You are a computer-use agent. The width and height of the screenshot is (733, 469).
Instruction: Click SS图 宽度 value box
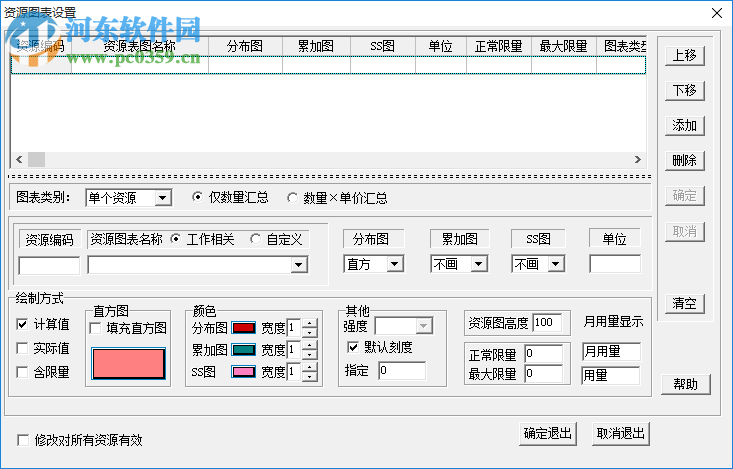[294, 372]
